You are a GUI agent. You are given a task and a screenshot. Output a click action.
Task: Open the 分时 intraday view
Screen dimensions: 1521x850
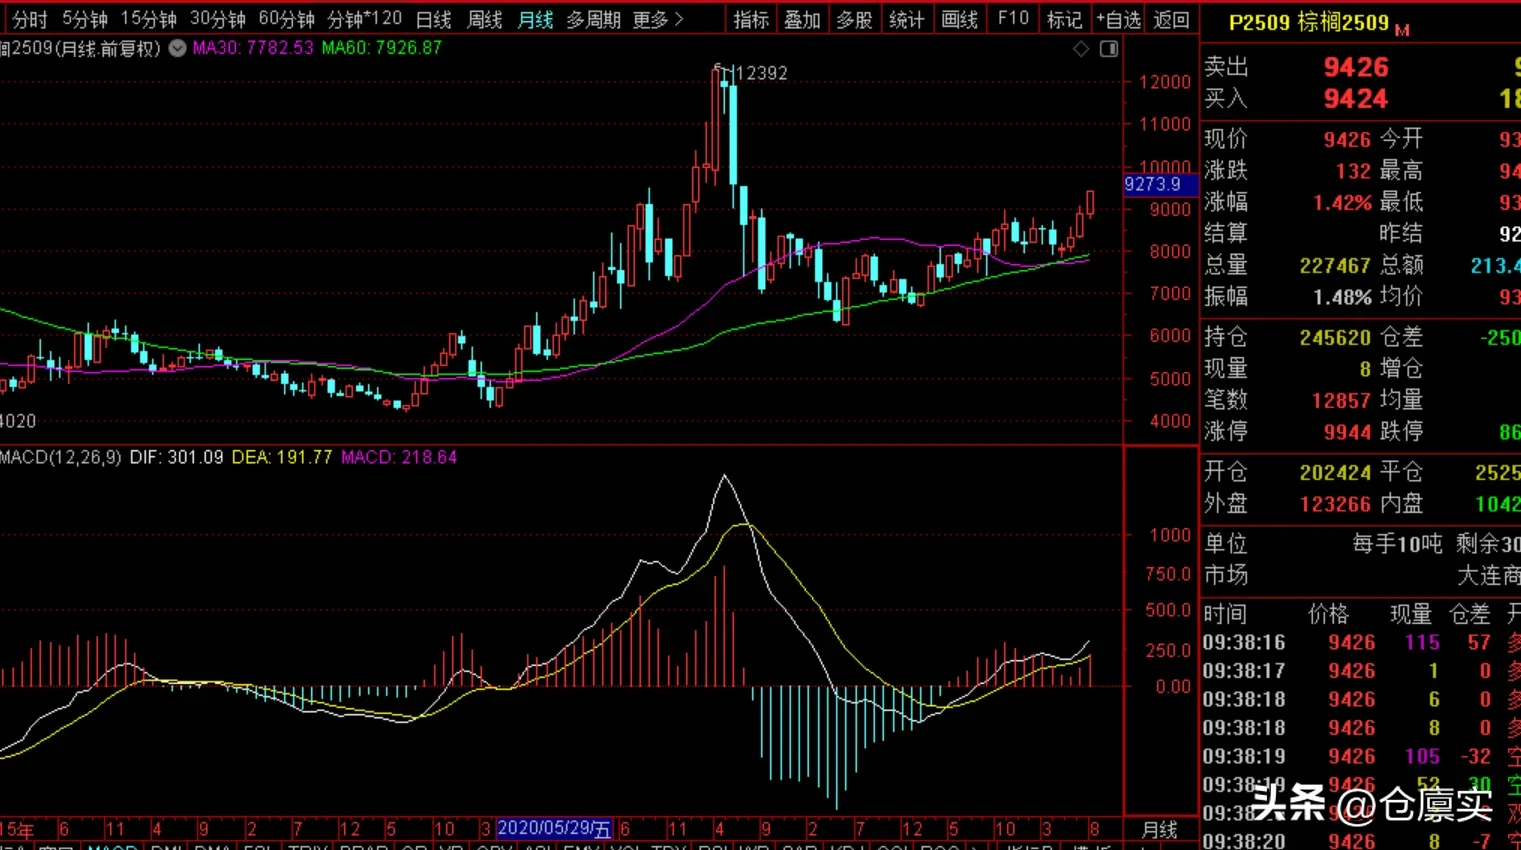tap(30, 19)
